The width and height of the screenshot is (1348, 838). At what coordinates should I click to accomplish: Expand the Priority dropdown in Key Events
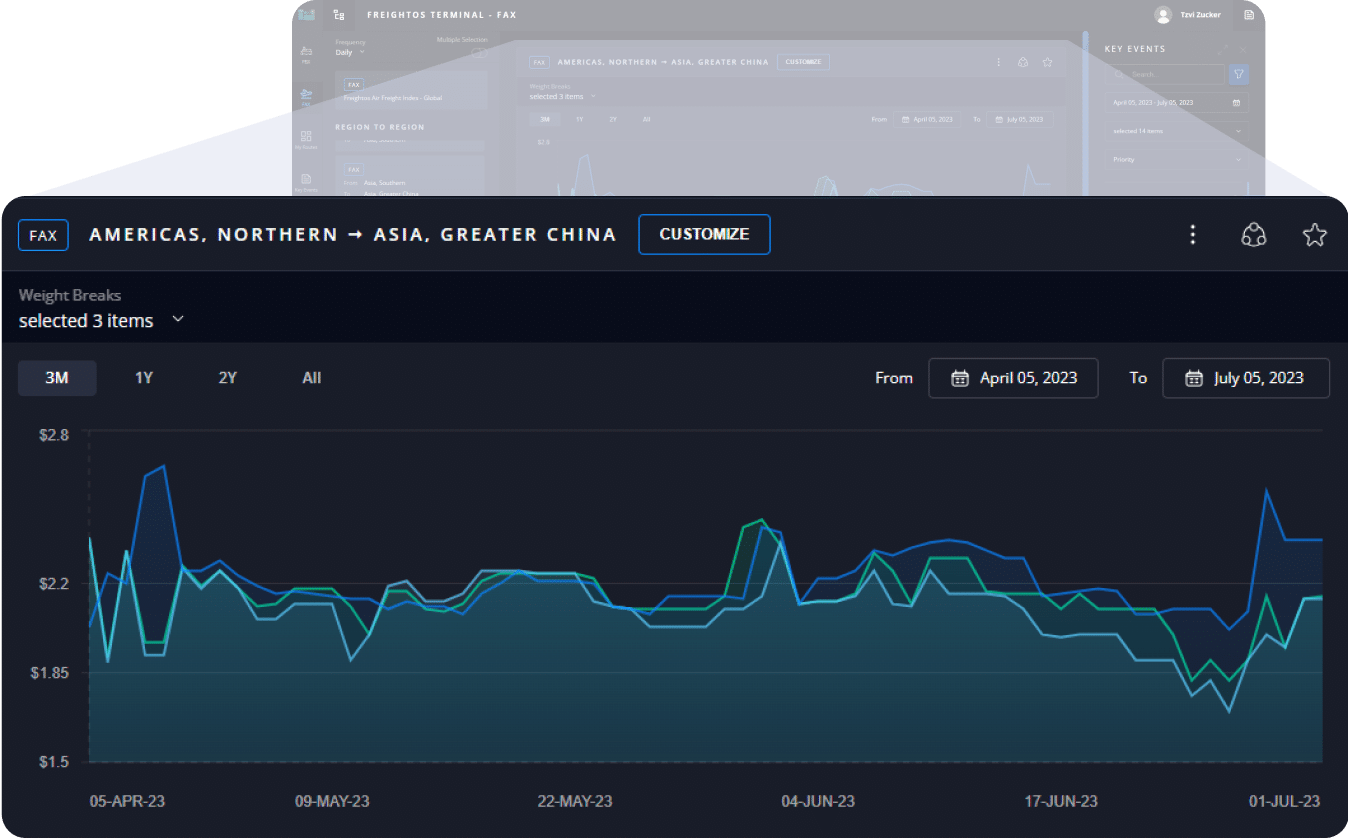coord(1177,159)
